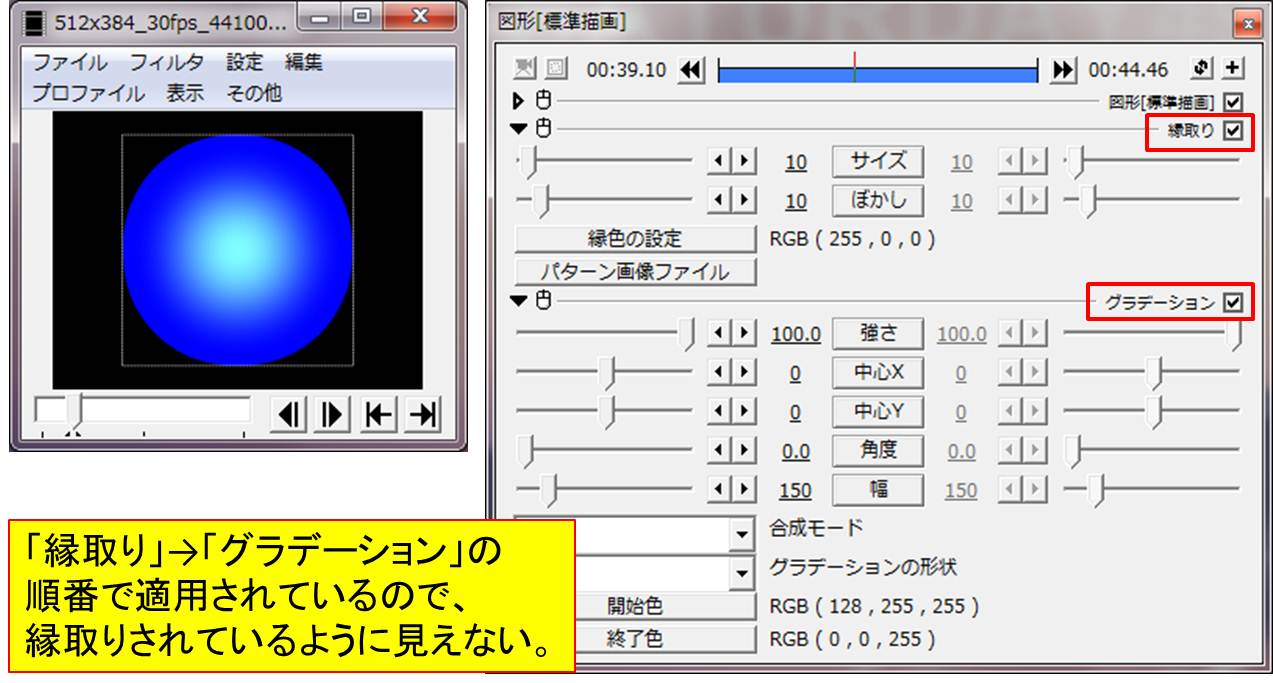Disable the グラデーション effect checkbox
This screenshot has width=1273, height=683.
coord(1232,301)
